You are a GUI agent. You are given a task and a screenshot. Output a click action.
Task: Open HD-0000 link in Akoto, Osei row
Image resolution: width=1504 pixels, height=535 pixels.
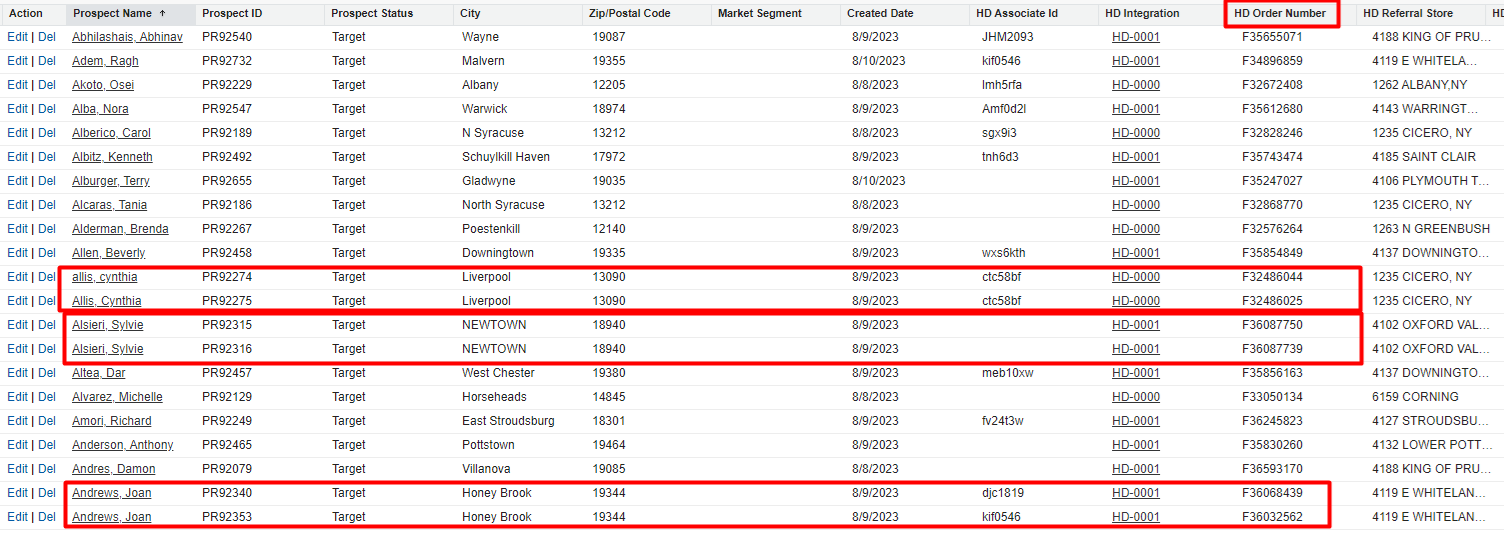[1136, 85]
